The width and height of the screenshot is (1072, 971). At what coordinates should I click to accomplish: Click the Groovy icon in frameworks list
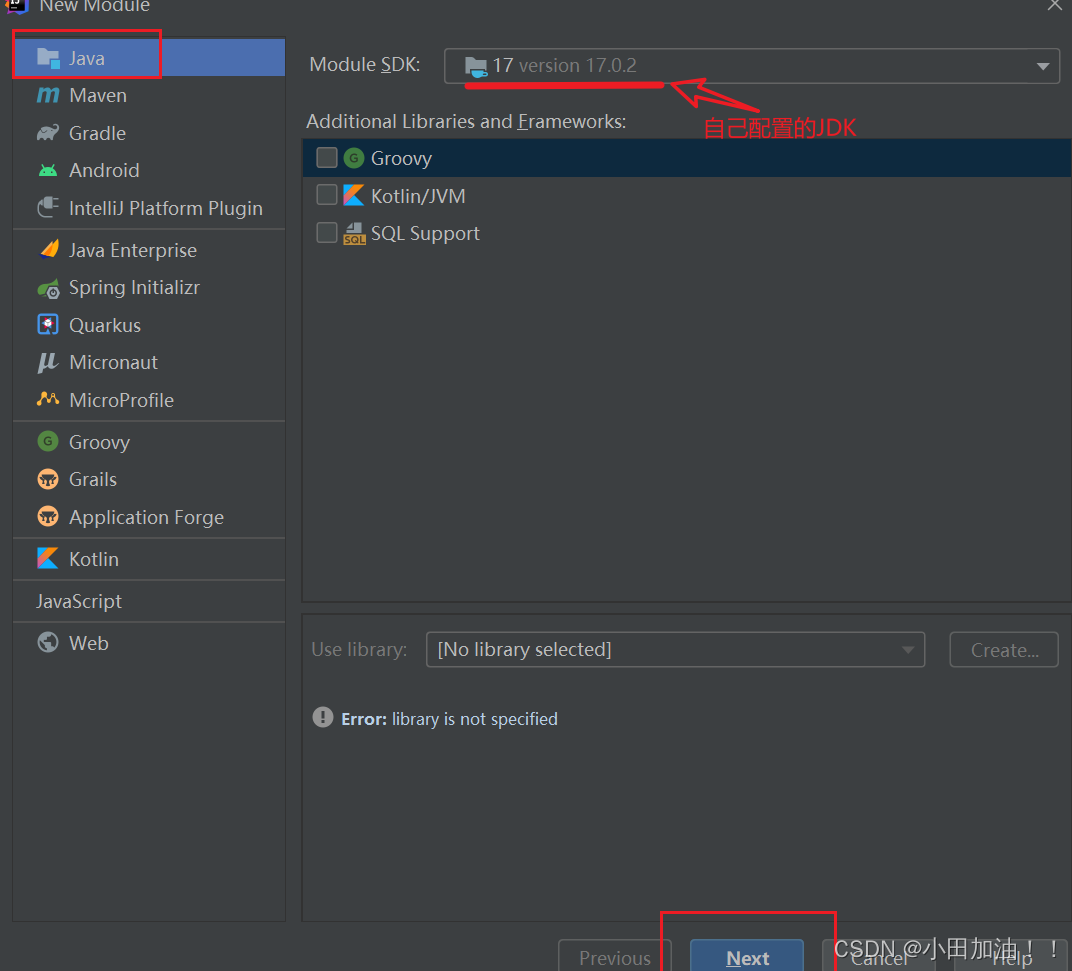coord(353,158)
